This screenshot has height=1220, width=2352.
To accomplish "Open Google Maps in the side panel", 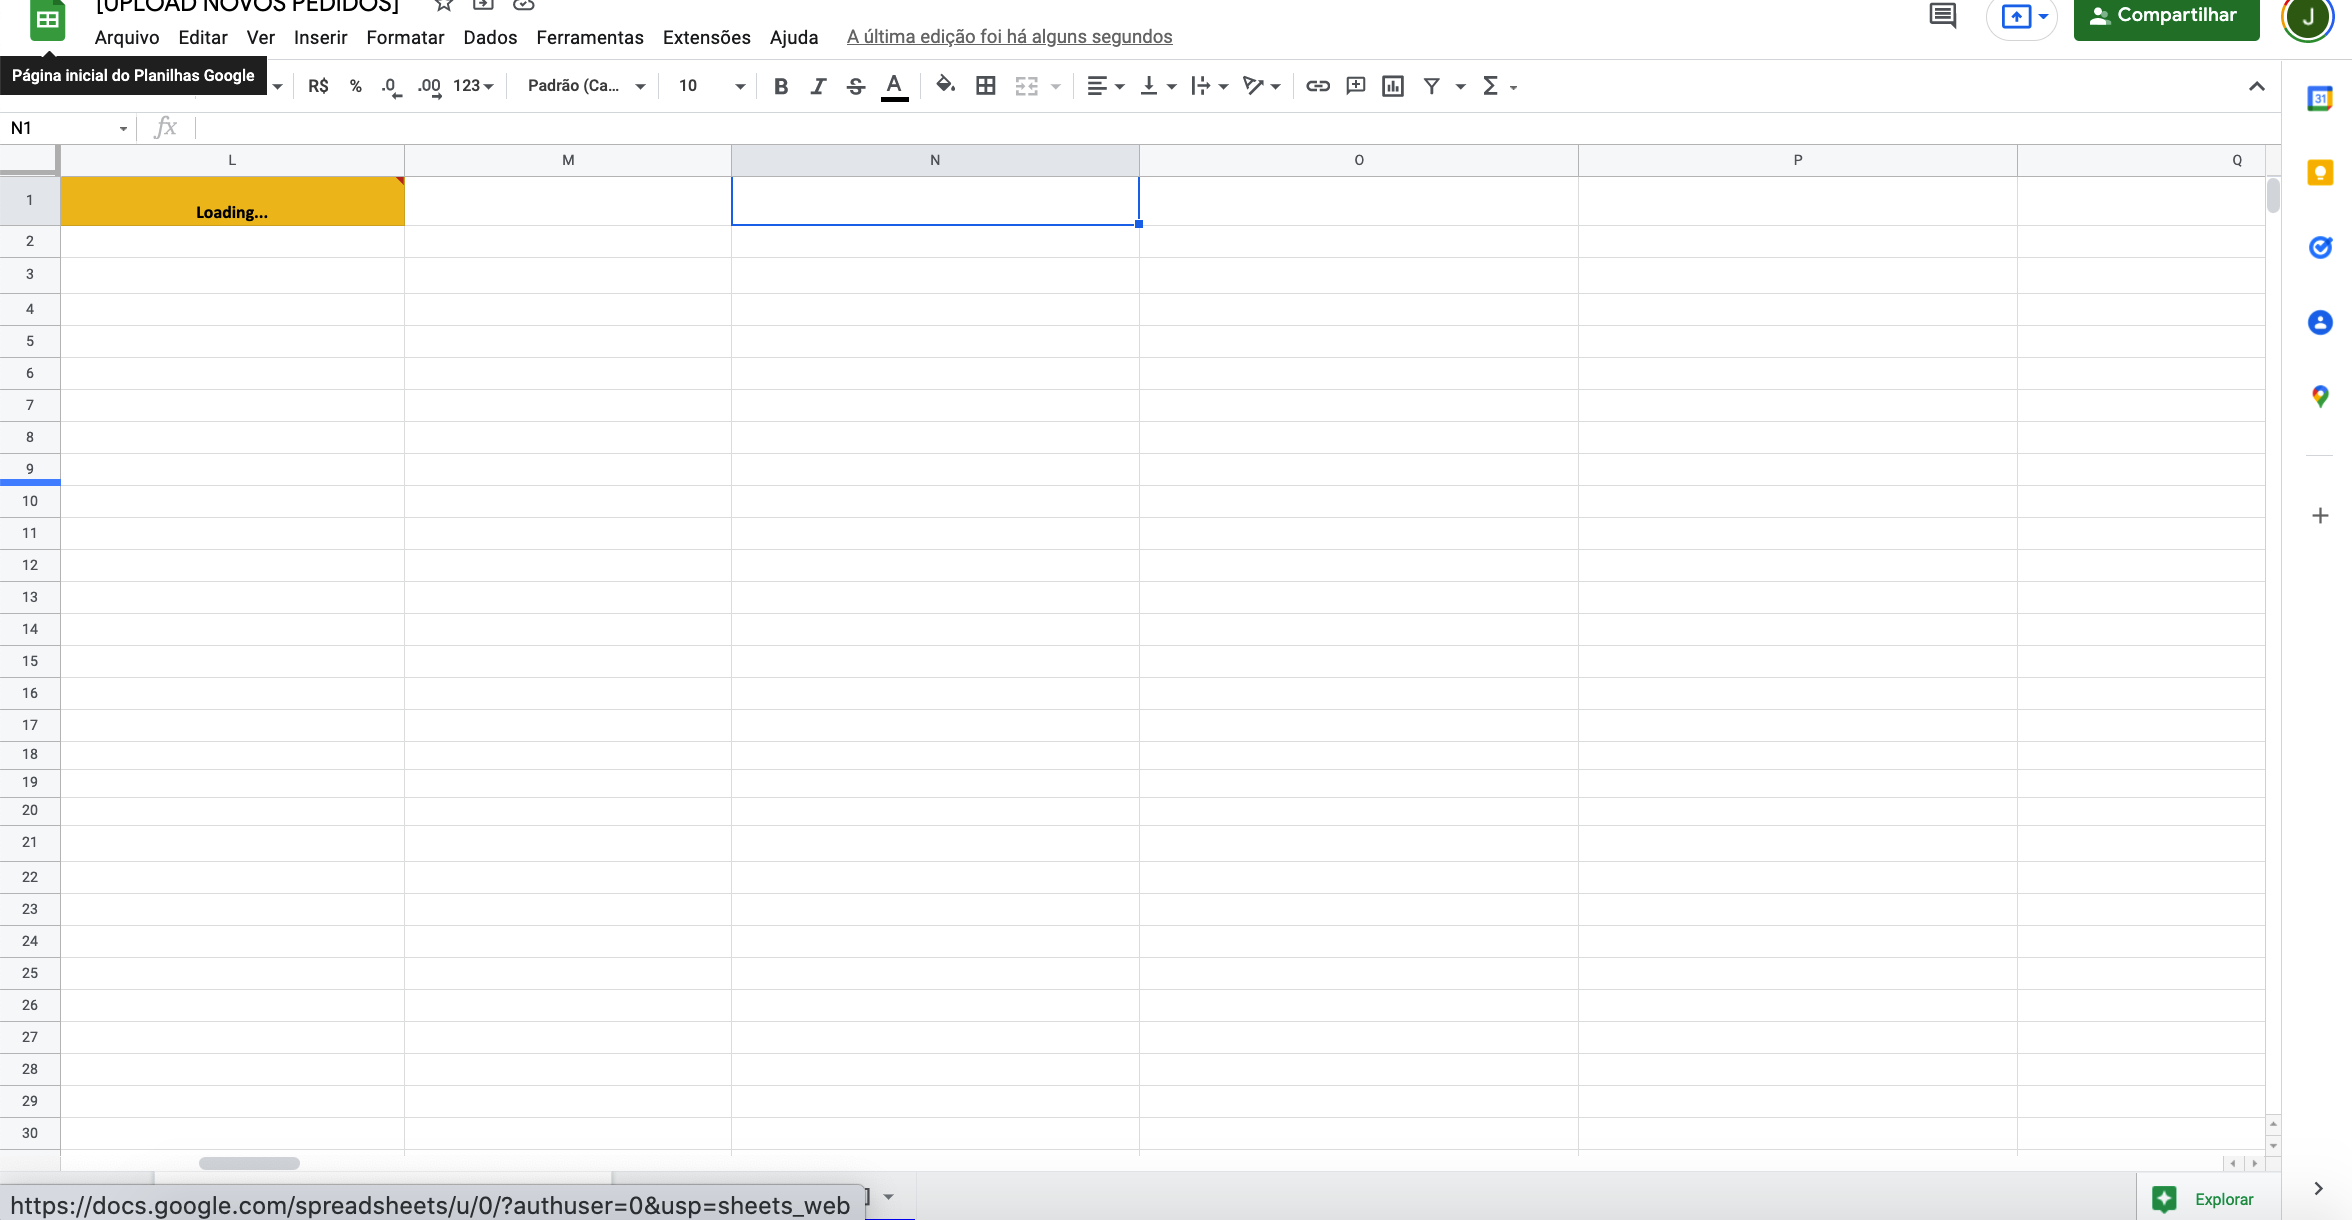I will [x=2320, y=397].
